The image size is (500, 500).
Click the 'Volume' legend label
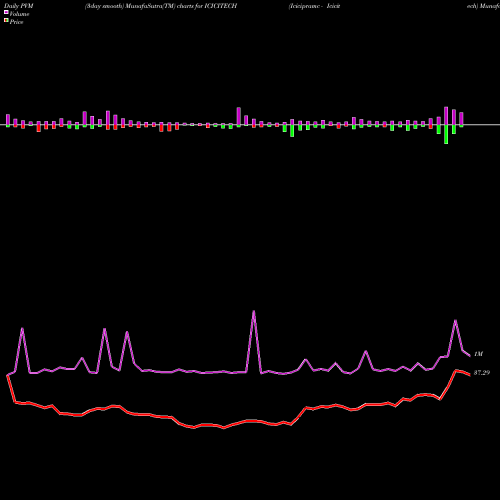(19, 14)
